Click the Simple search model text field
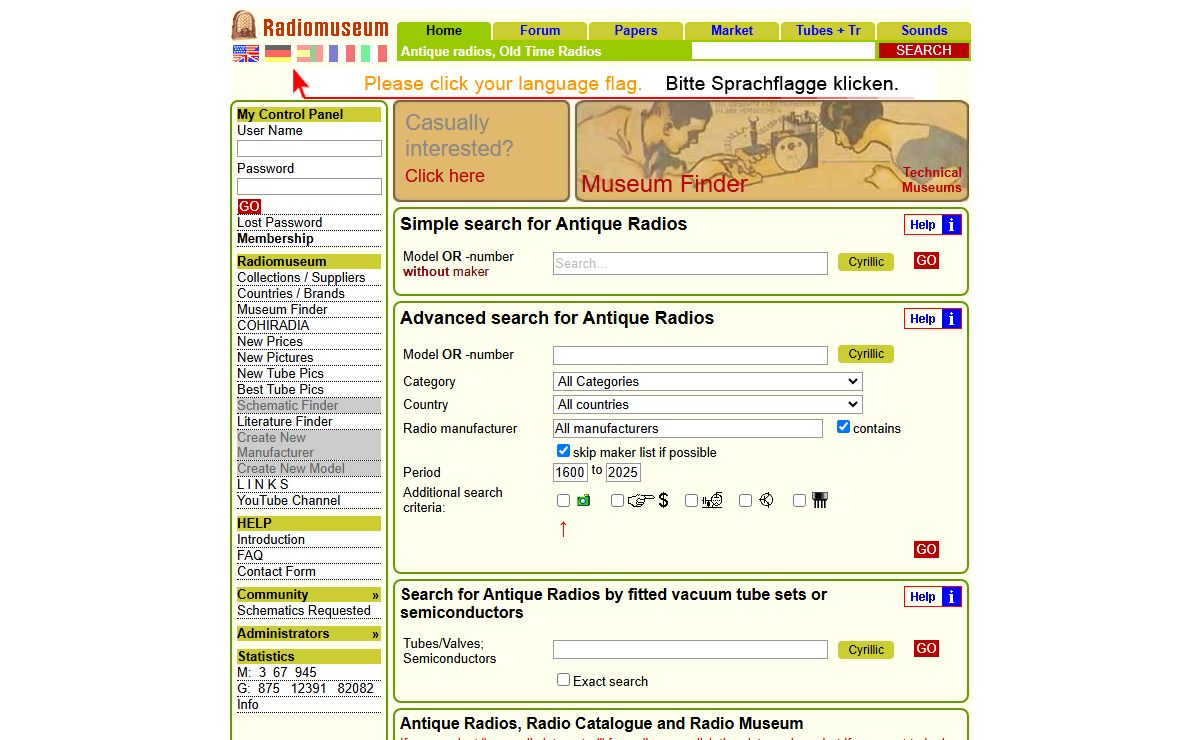Viewport: 1200px width, 740px height. [690, 263]
